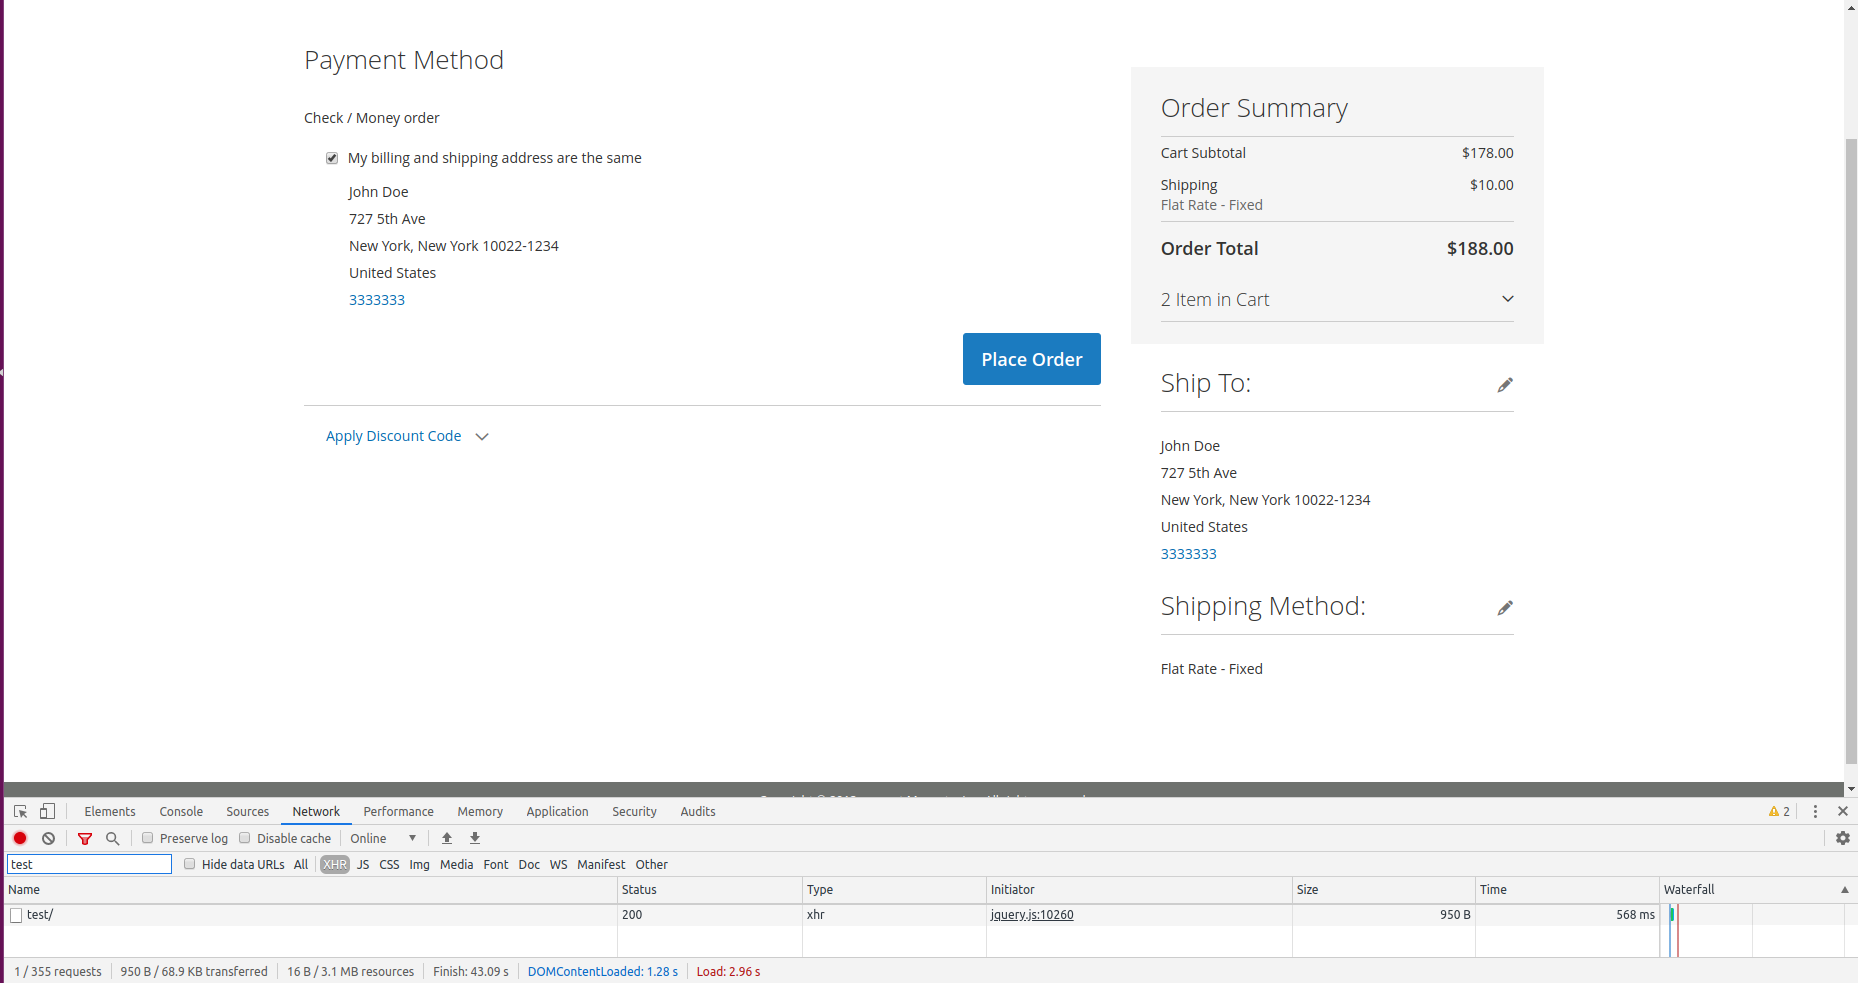The height and width of the screenshot is (983, 1858).
Task: Open the Security tab
Action: [x=634, y=811]
